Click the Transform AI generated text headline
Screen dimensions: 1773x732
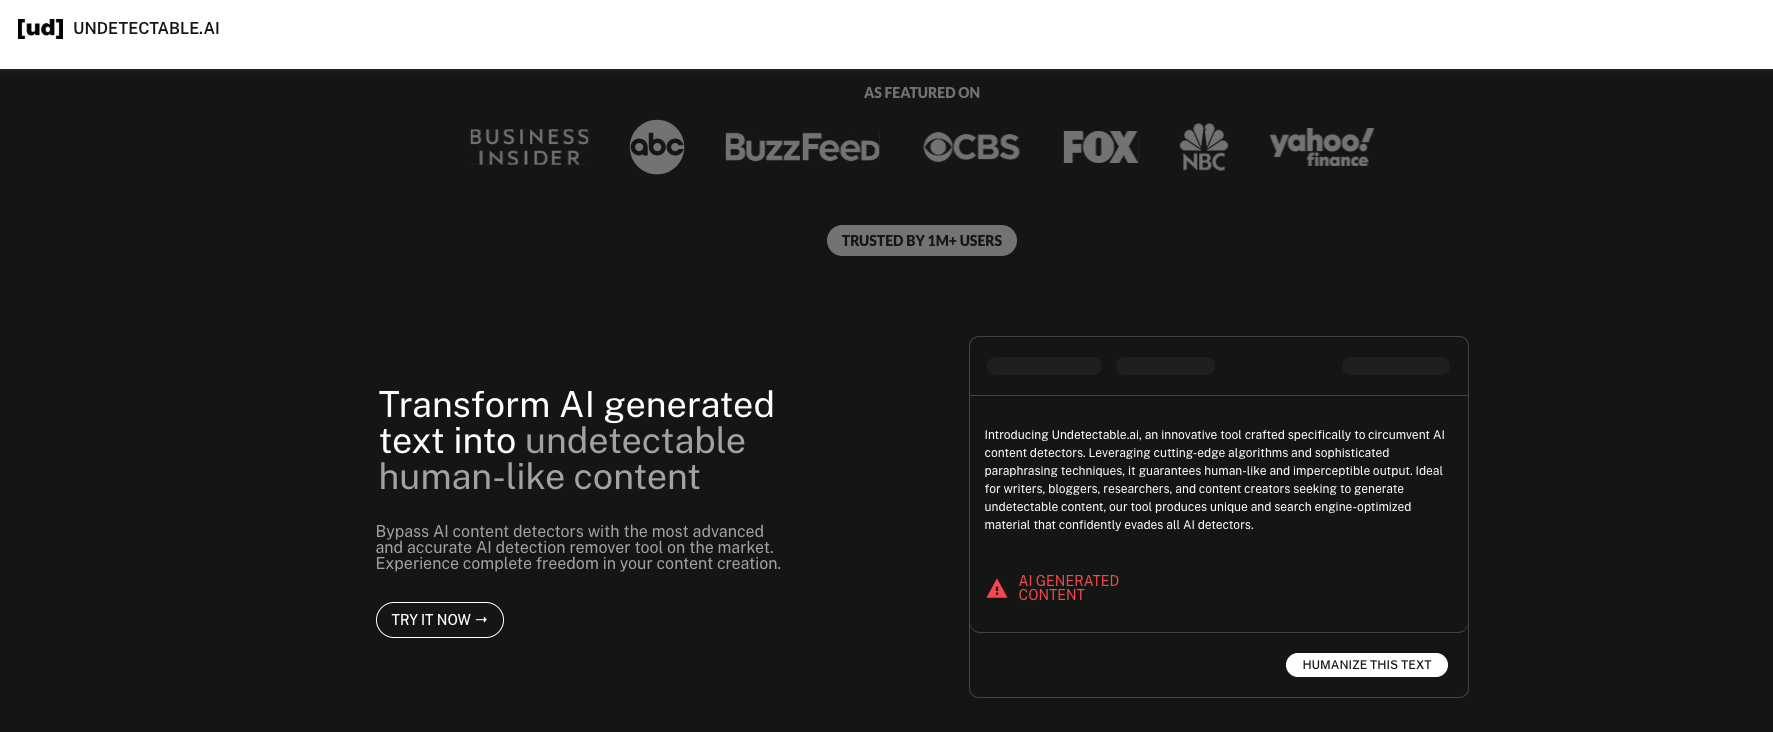coord(576,441)
